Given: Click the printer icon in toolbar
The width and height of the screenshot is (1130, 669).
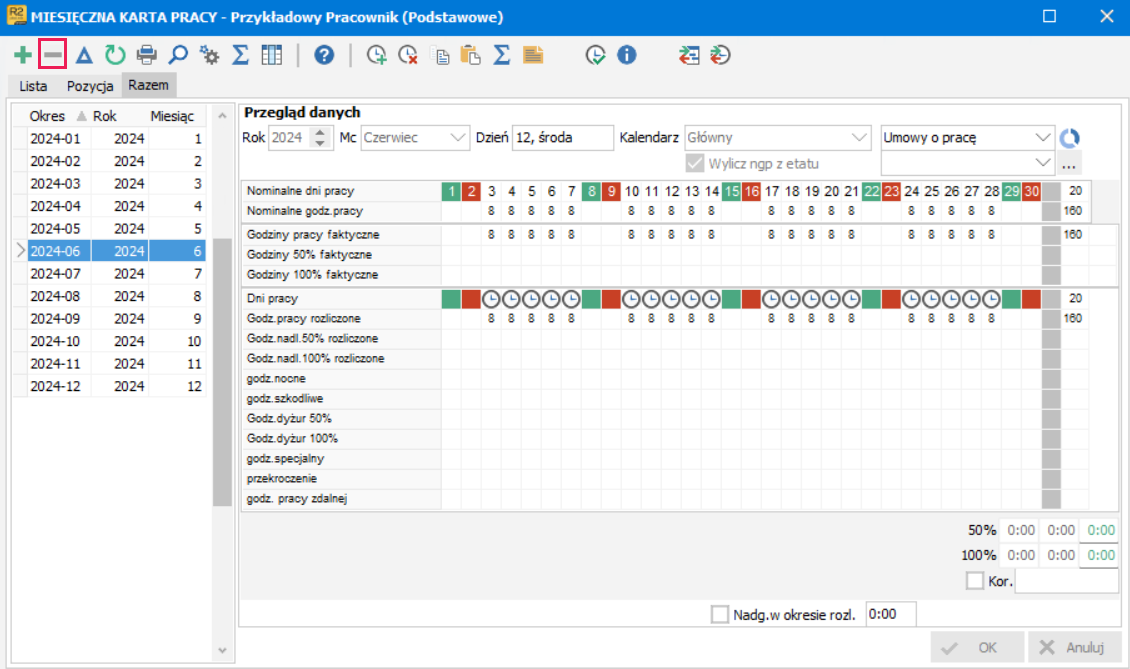Looking at the screenshot, I should [147, 55].
